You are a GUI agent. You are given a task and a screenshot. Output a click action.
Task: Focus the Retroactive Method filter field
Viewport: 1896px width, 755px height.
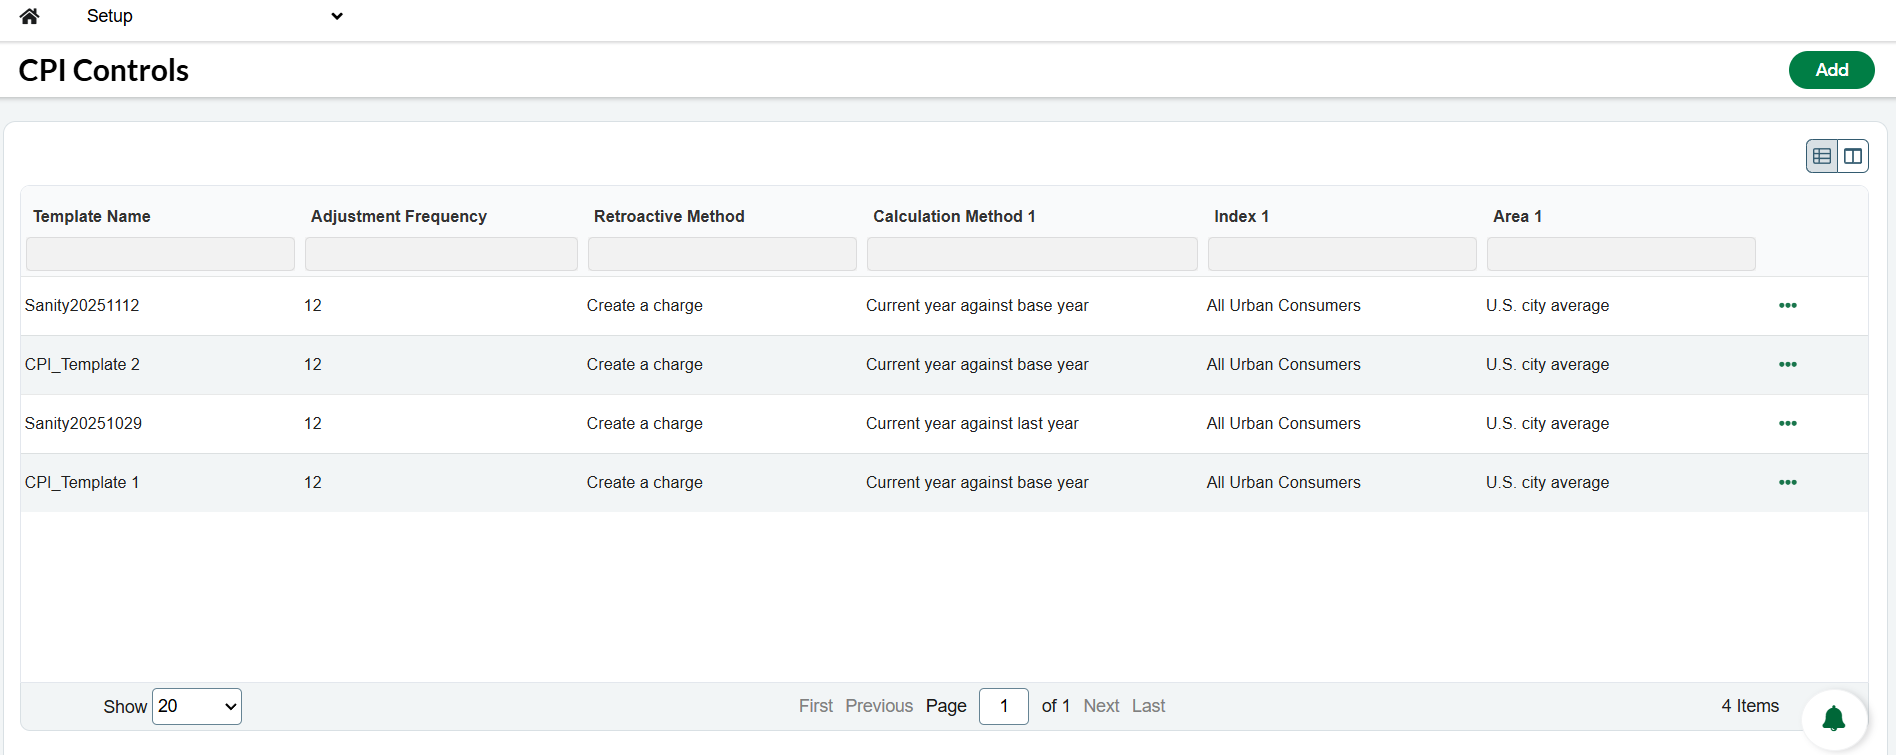point(722,254)
